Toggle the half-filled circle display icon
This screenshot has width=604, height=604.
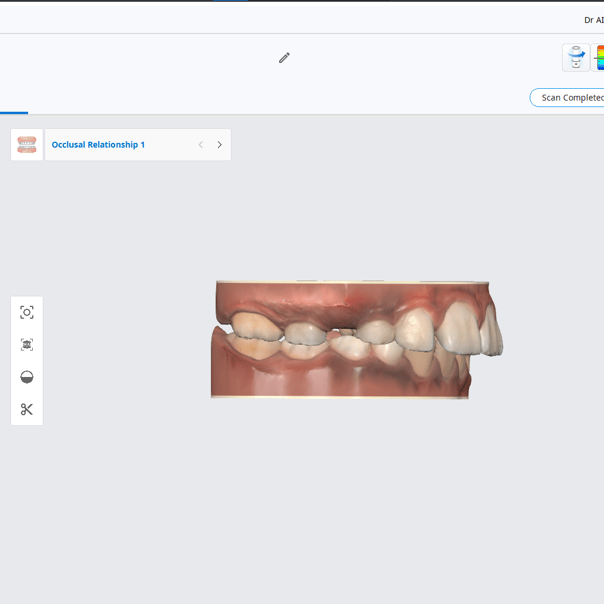27,377
